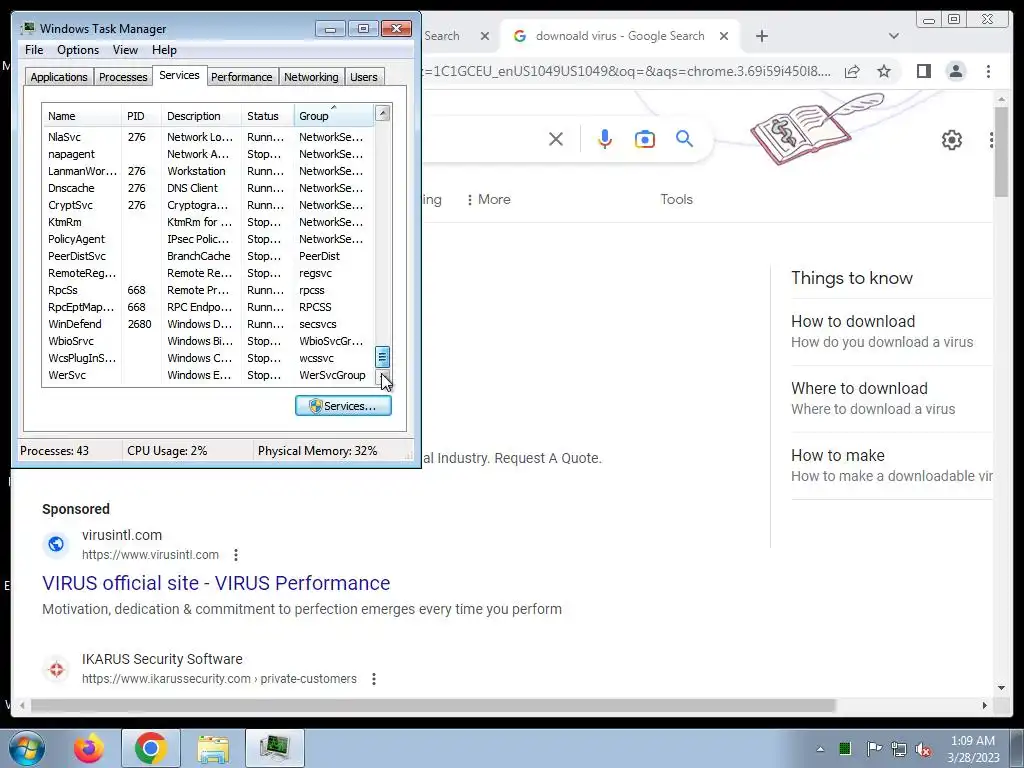Switch to the Applications tab
Image resolution: width=1024 pixels, height=768 pixels.
click(x=59, y=76)
